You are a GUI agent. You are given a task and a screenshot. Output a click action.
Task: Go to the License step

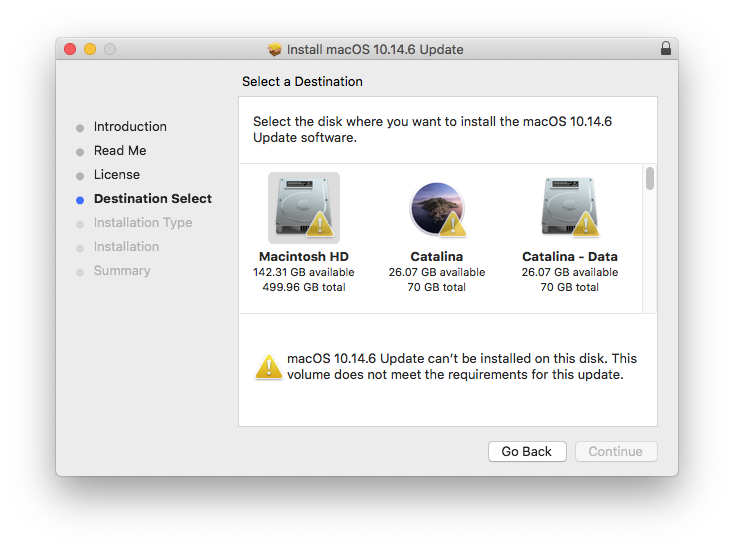[117, 174]
